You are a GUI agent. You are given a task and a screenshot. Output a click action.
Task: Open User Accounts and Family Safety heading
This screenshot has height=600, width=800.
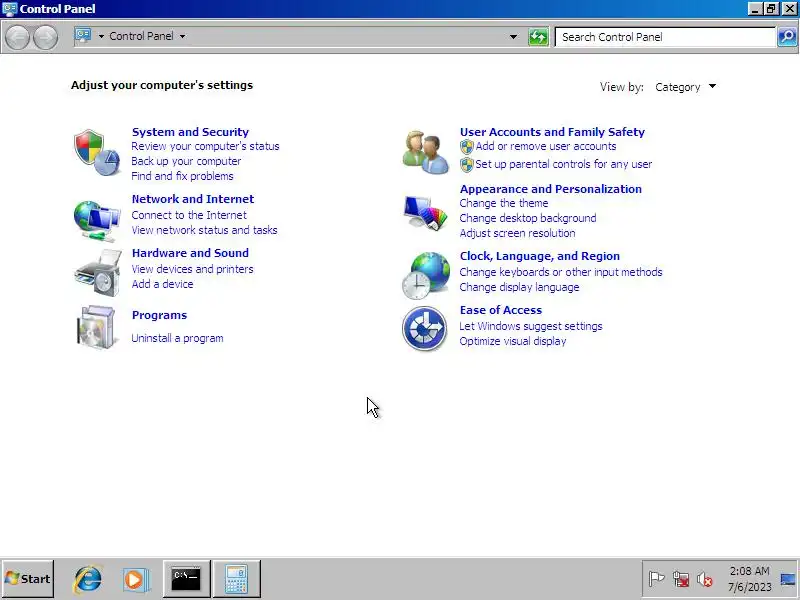(552, 132)
